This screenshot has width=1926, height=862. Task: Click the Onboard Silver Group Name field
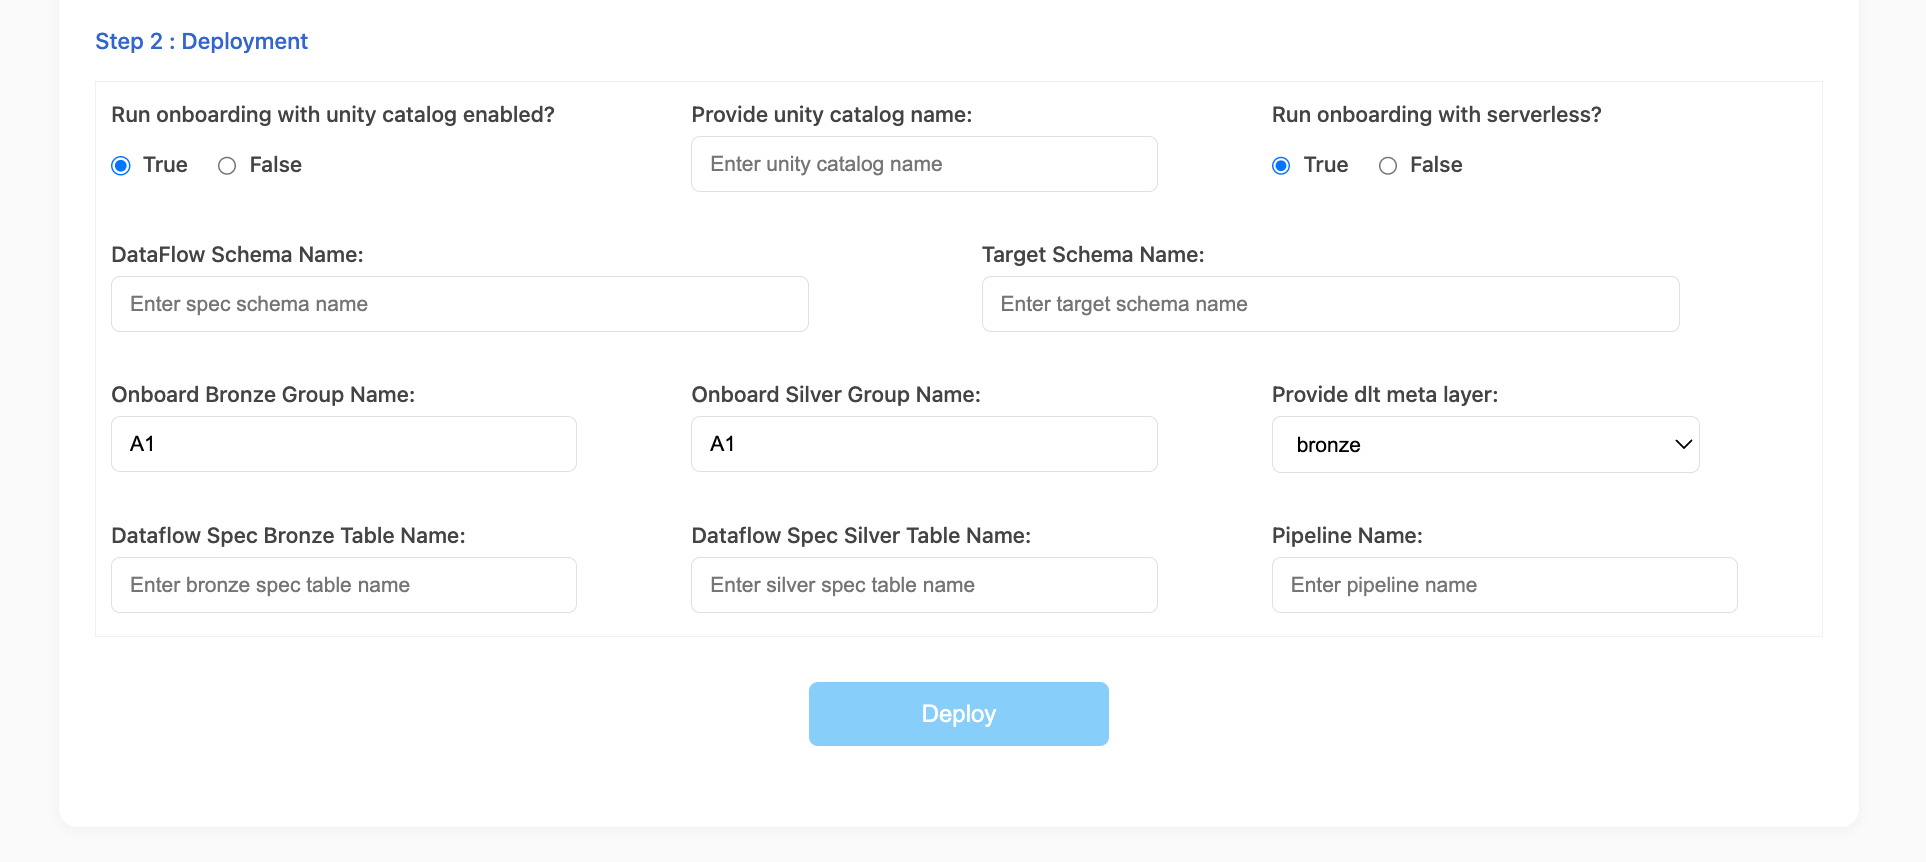click(924, 444)
